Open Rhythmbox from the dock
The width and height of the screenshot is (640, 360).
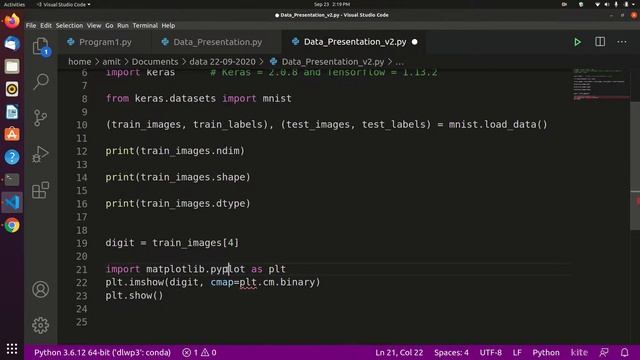(12, 89)
